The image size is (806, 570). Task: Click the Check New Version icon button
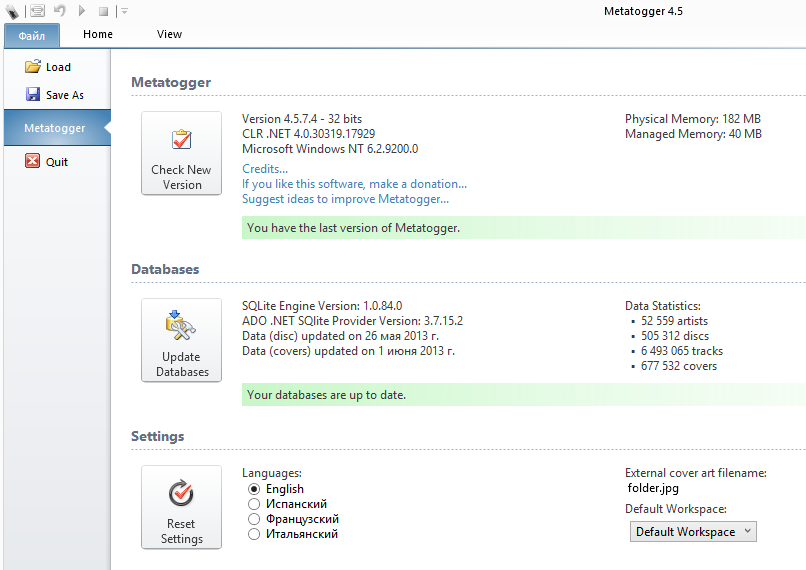click(x=181, y=153)
